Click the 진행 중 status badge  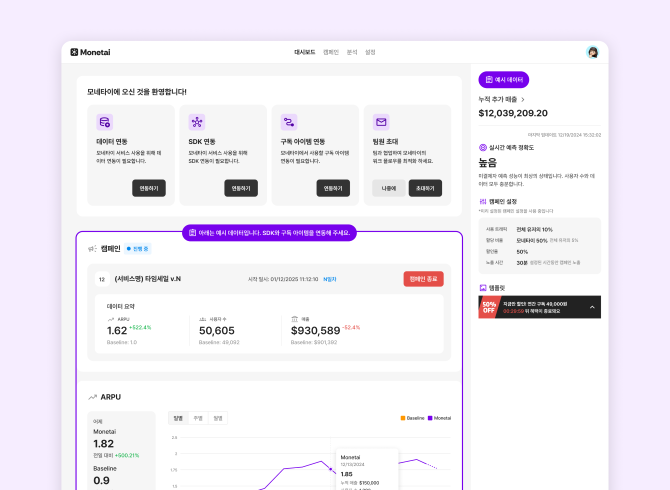[138, 249]
